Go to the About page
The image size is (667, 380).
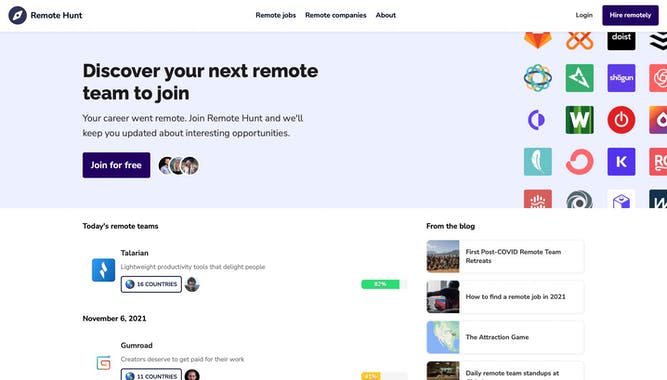pyautogui.click(x=385, y=15)
